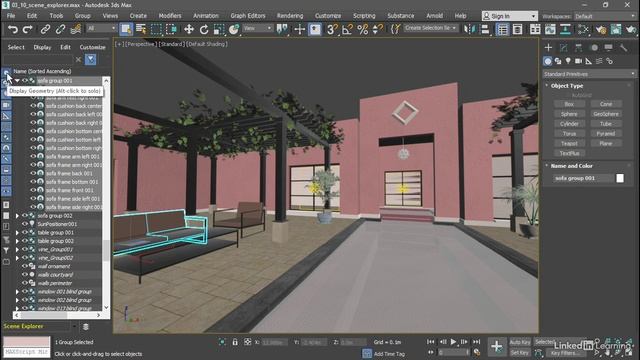Click the Mirror tool icon
The height and width of the screenshot is (360, 640).
[x=470, y=29]
